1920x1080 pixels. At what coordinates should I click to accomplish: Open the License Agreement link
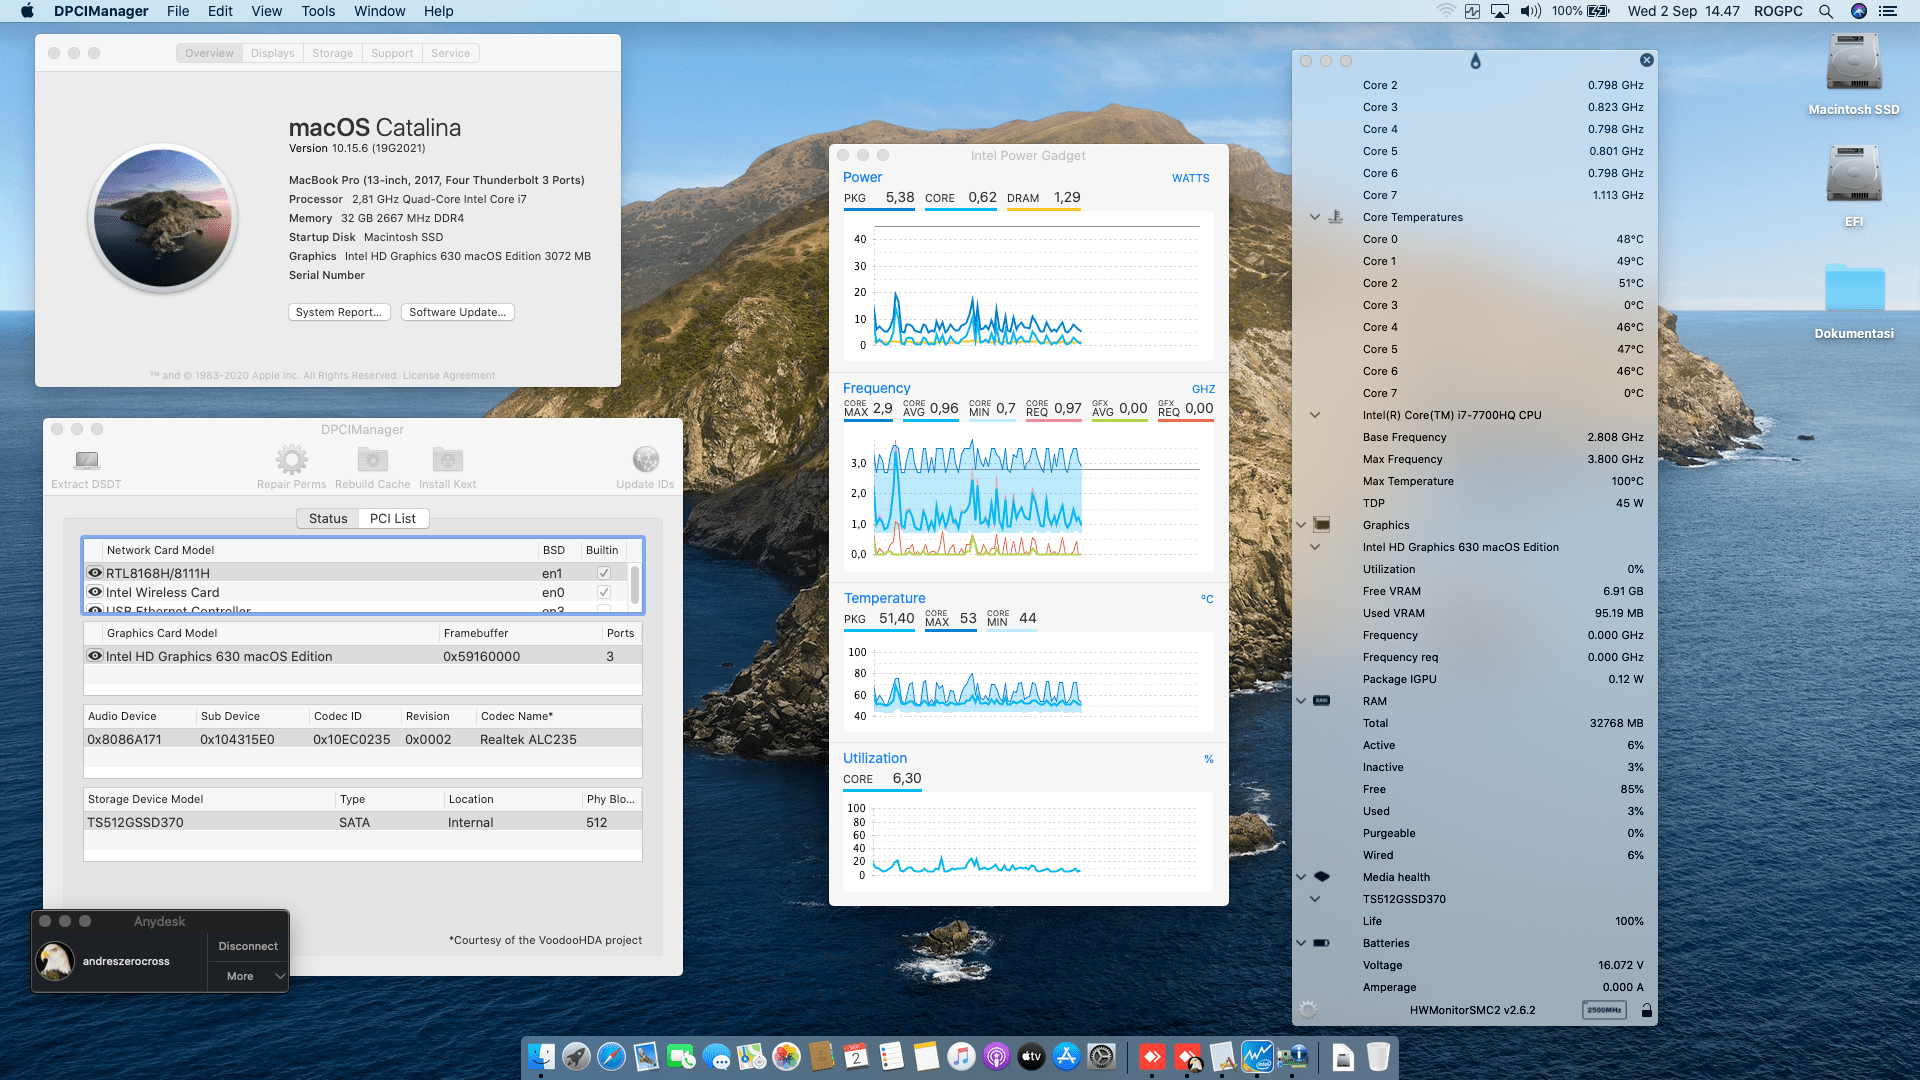click(x=448, y=376)
